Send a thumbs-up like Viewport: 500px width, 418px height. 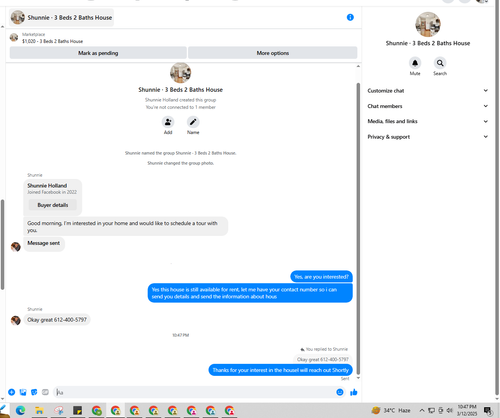click(354, 392)
